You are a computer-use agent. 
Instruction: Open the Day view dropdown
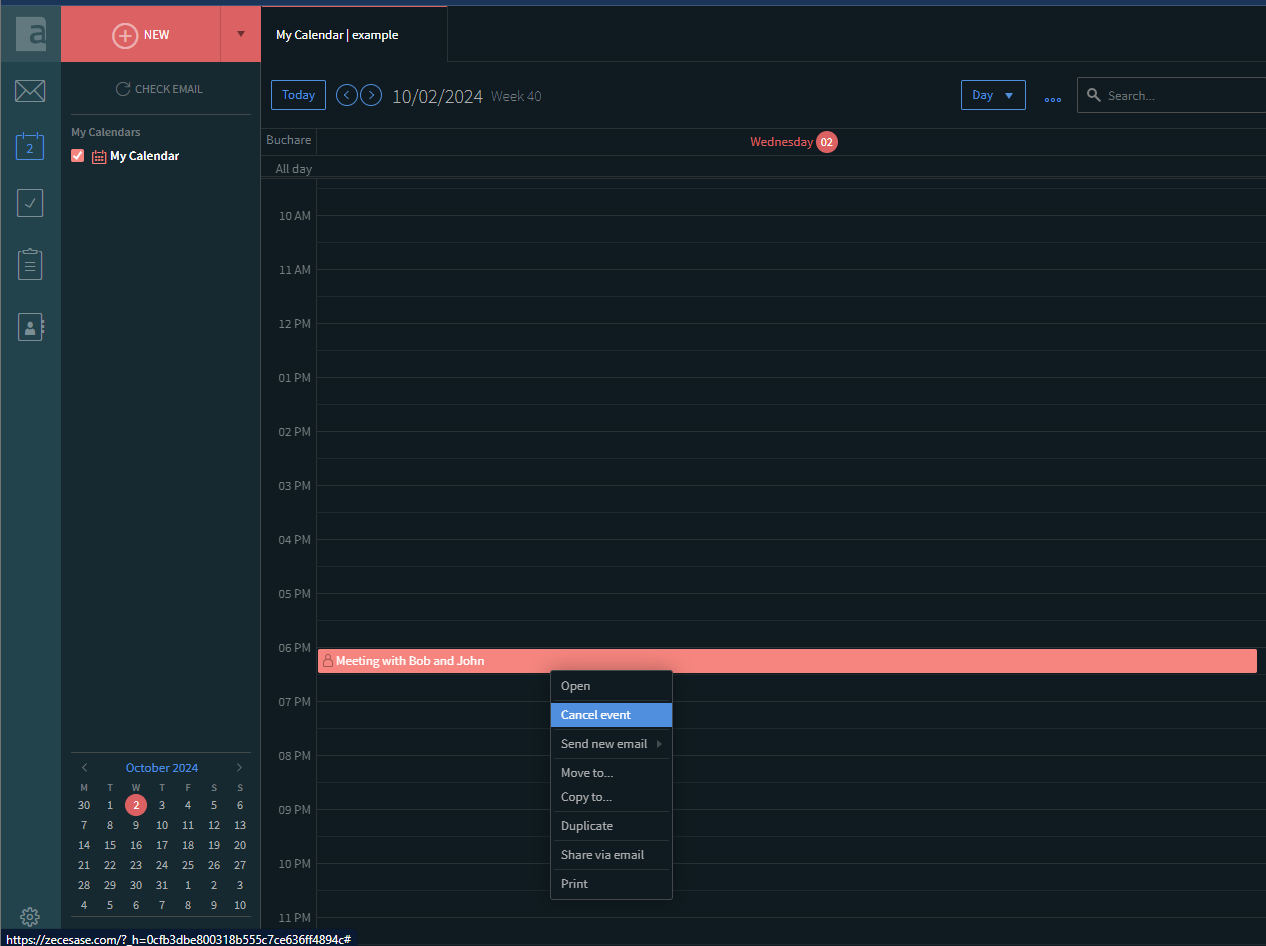tap(992, 95)
